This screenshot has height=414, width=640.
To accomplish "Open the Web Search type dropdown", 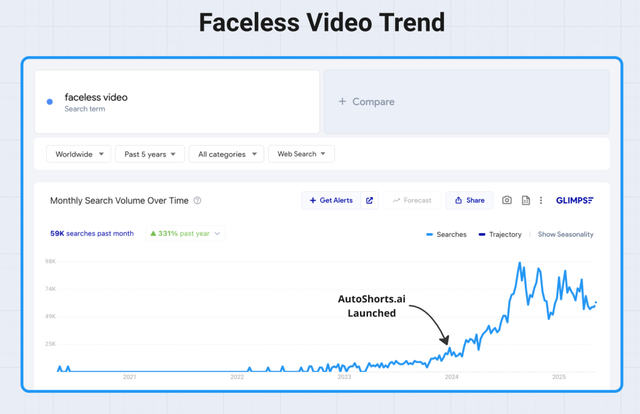I will (301, 154).
